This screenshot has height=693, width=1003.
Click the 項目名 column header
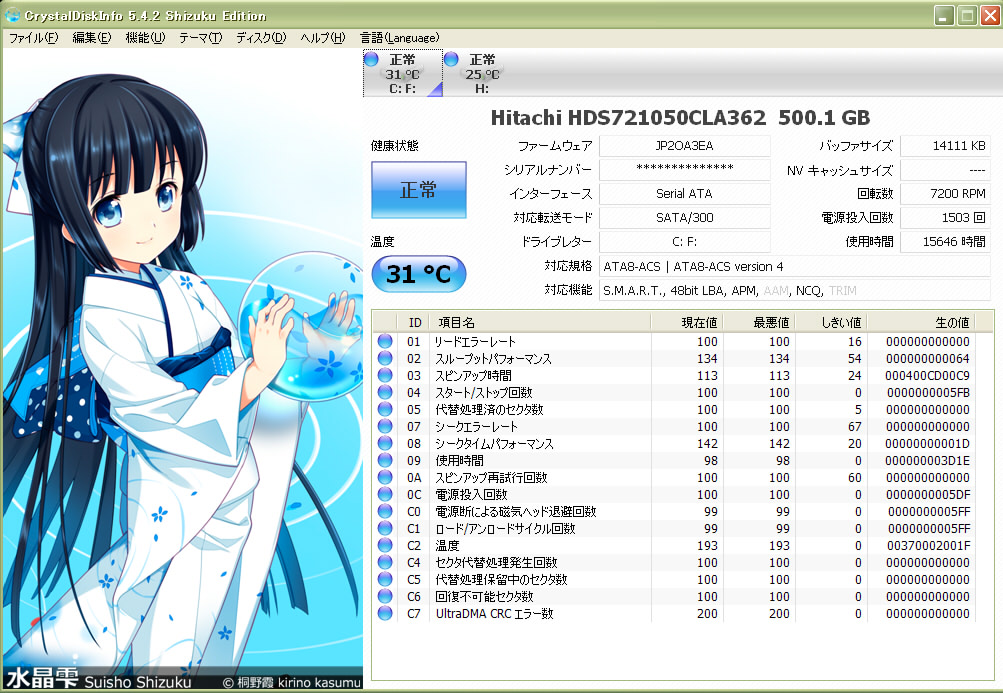[540, 323]
